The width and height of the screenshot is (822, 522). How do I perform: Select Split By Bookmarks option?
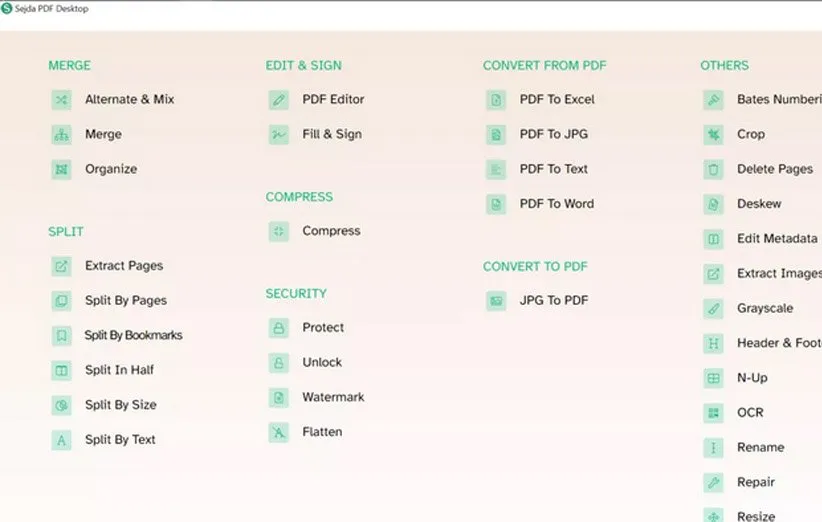tap(133, 336)
